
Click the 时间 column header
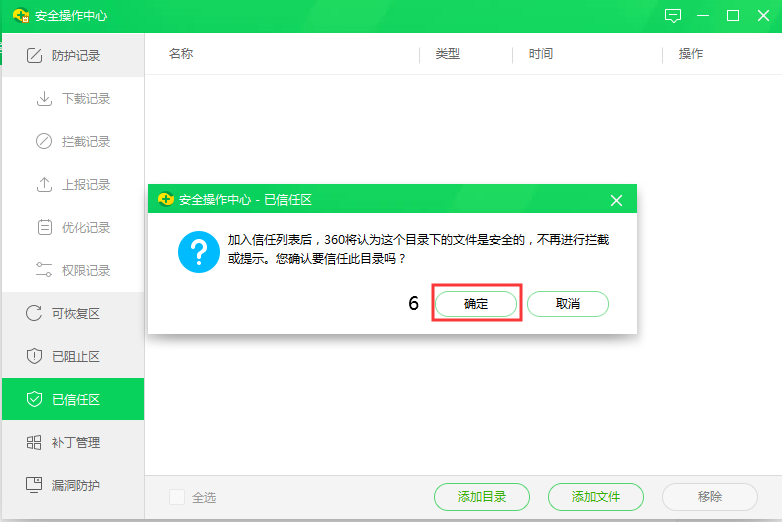click(x=541, y=54)
